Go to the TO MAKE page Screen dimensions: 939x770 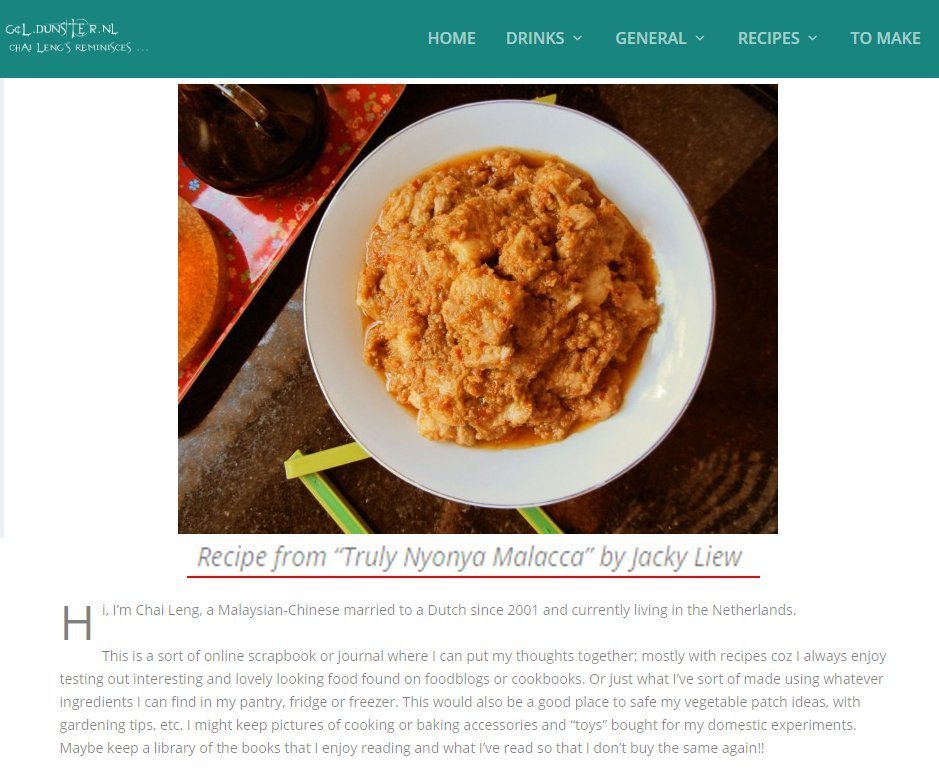click(x=885, y=38)
